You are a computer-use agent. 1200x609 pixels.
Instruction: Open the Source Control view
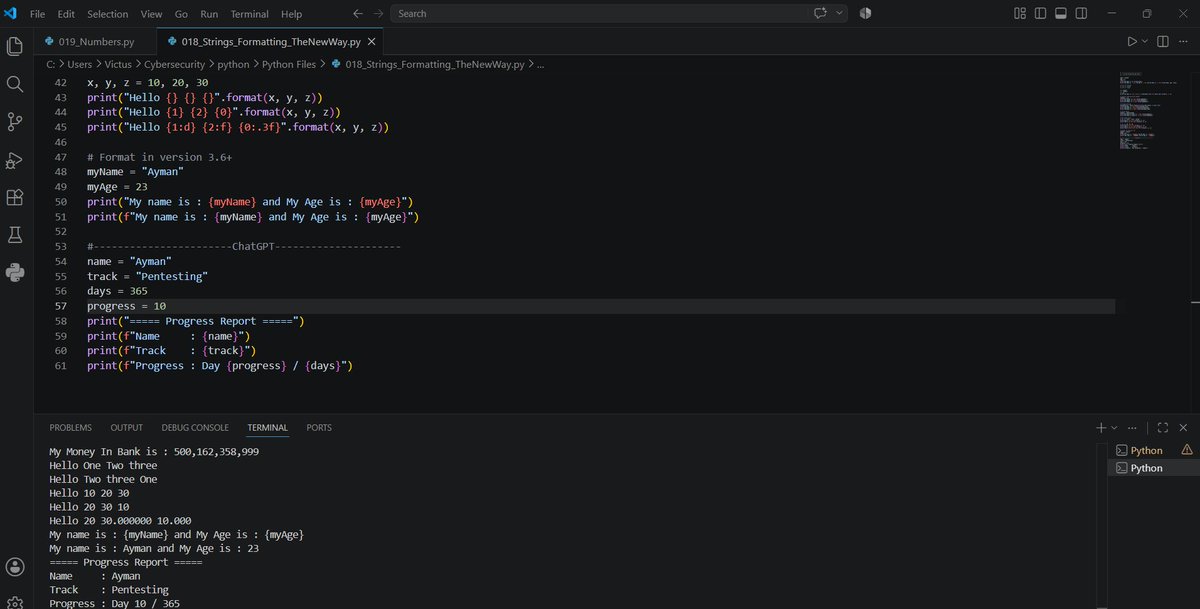click(x=15, y=122)
